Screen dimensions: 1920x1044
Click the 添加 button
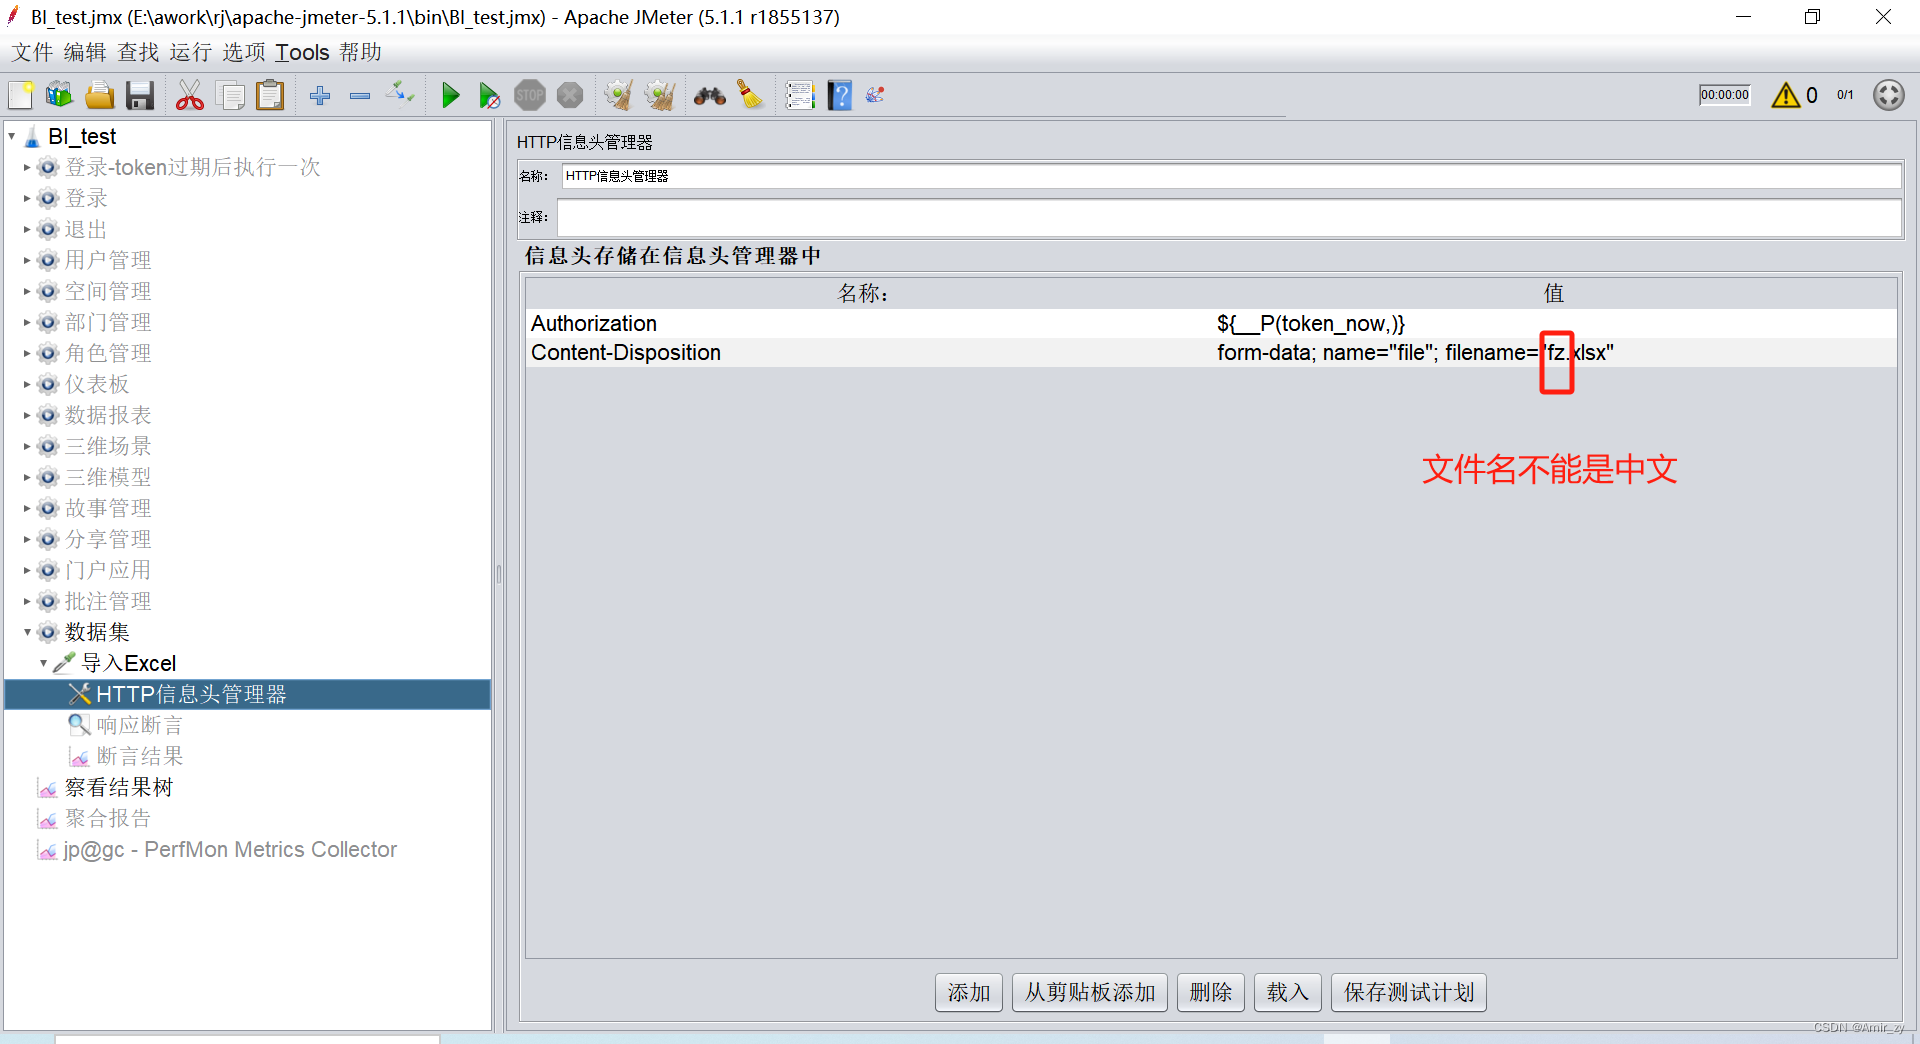(x=967, y=992)
